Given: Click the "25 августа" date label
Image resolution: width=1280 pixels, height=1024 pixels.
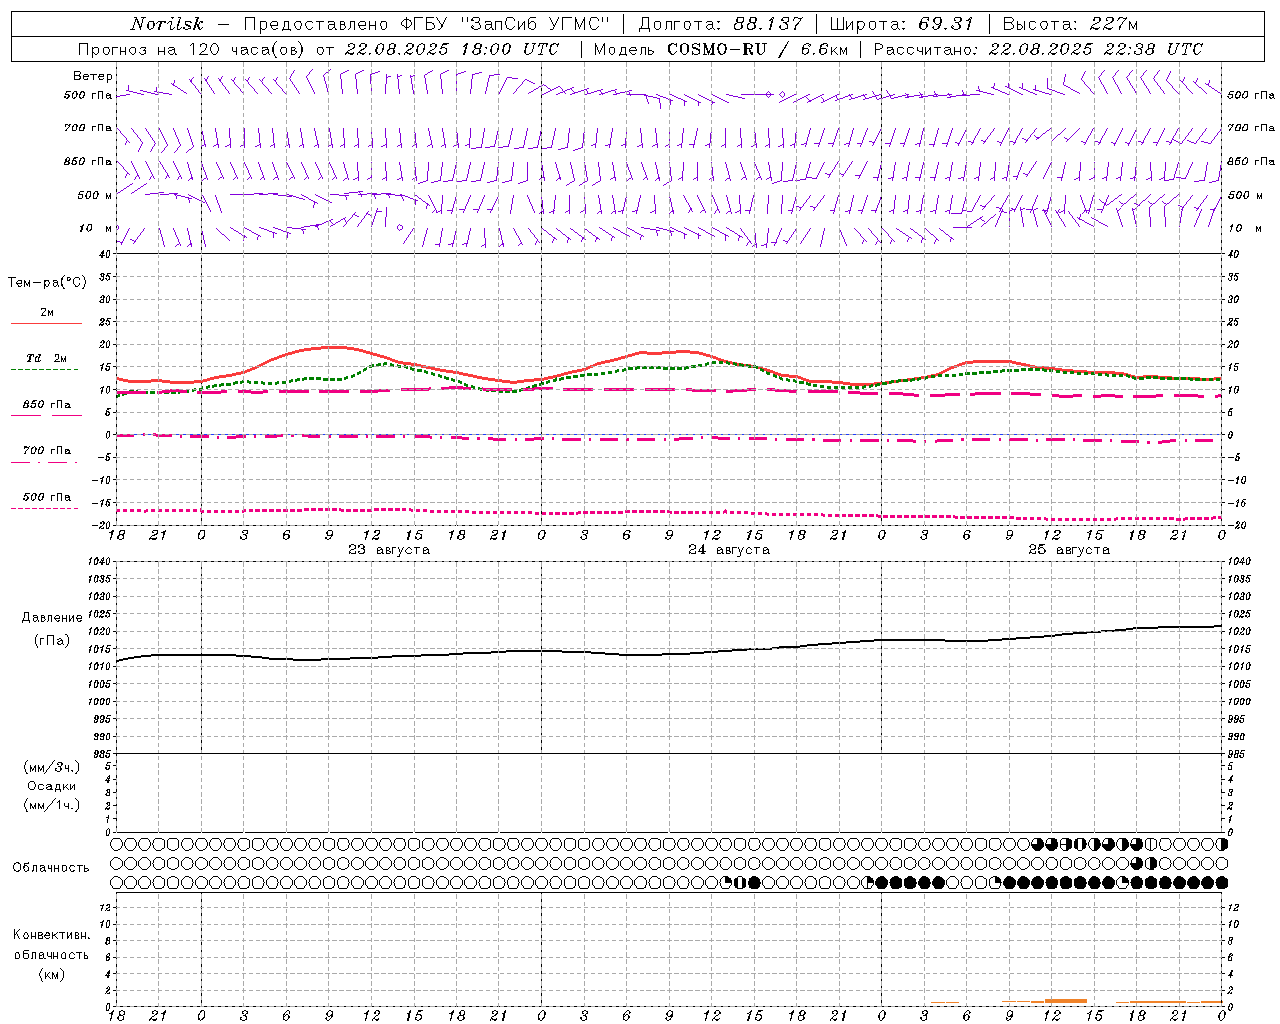Looking at the screenshot, I should (x=1069, y=550).
